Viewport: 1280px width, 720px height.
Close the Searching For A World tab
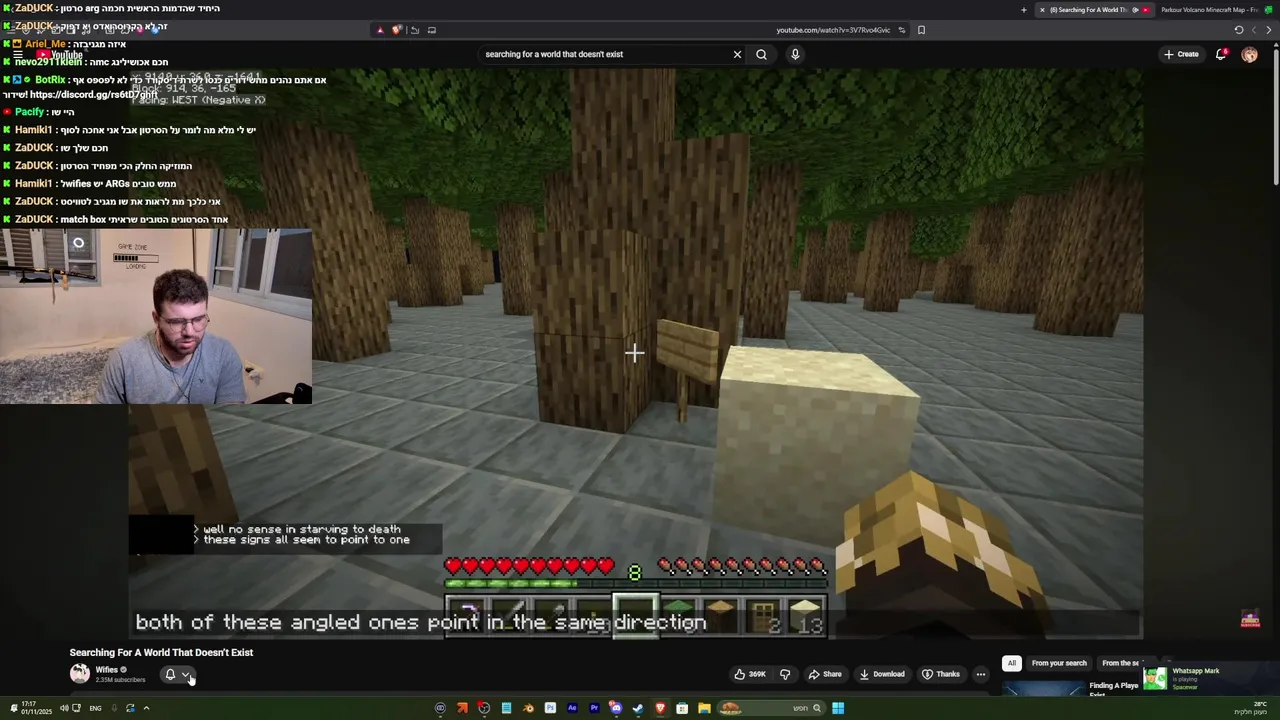tap(1042, 10)
